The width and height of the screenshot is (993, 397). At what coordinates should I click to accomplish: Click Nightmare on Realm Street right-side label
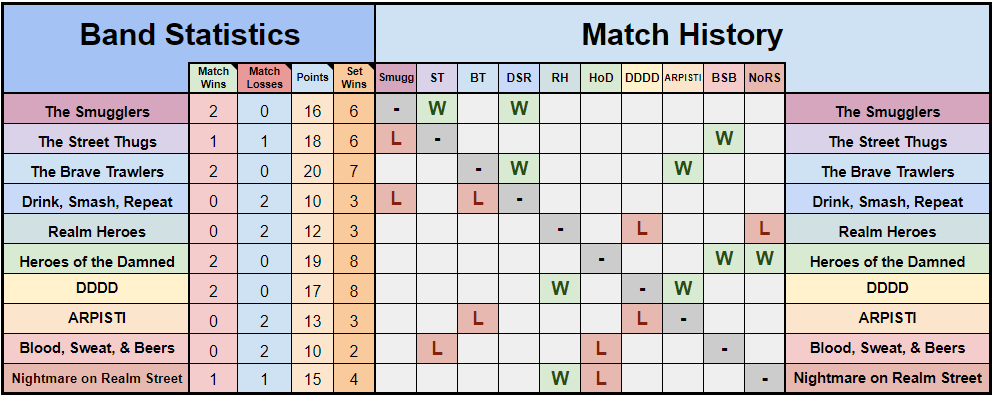point(887,379)
